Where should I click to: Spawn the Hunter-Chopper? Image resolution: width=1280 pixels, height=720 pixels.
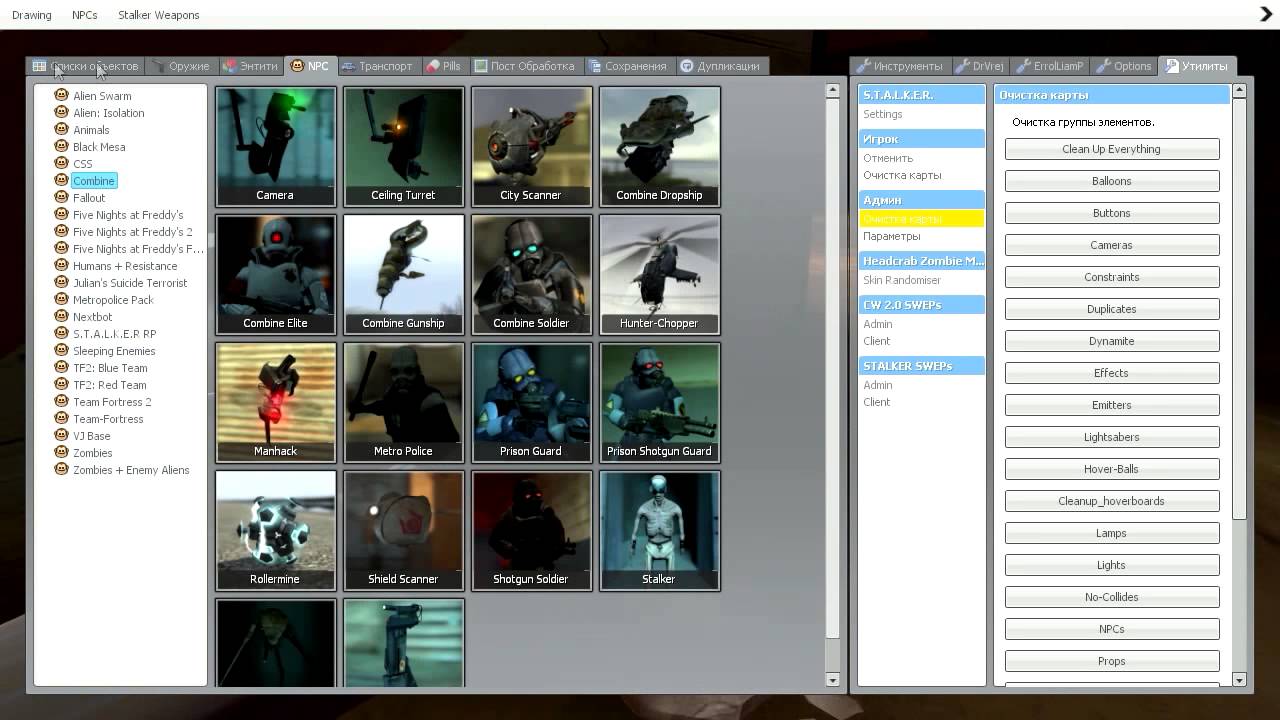659,274
